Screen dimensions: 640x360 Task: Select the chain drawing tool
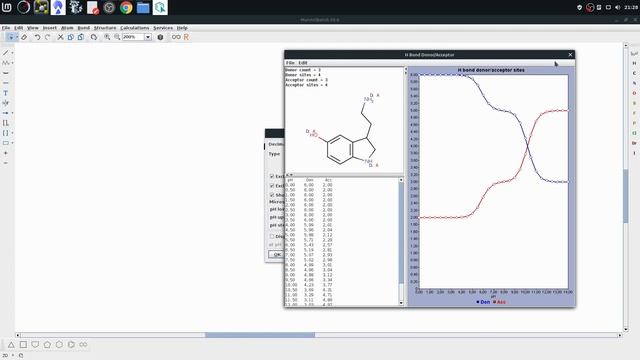pos(5,63)
